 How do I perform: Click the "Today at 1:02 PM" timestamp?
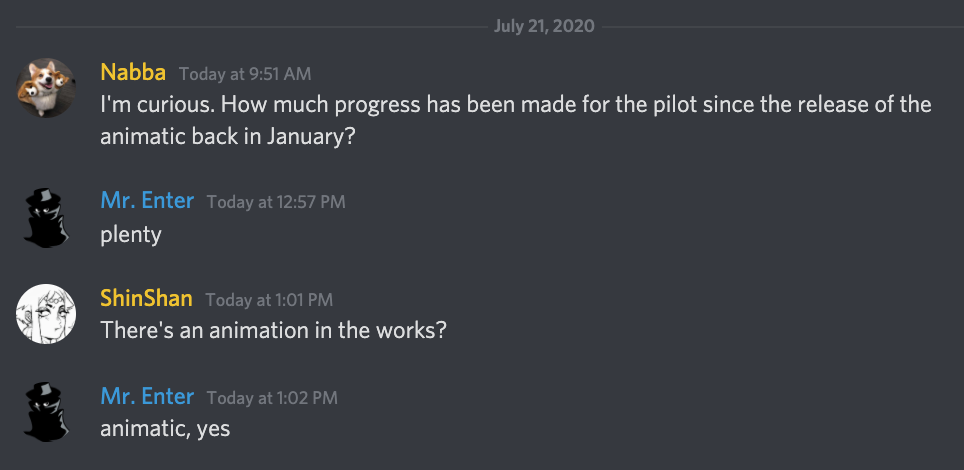click(x=272, y=398)
